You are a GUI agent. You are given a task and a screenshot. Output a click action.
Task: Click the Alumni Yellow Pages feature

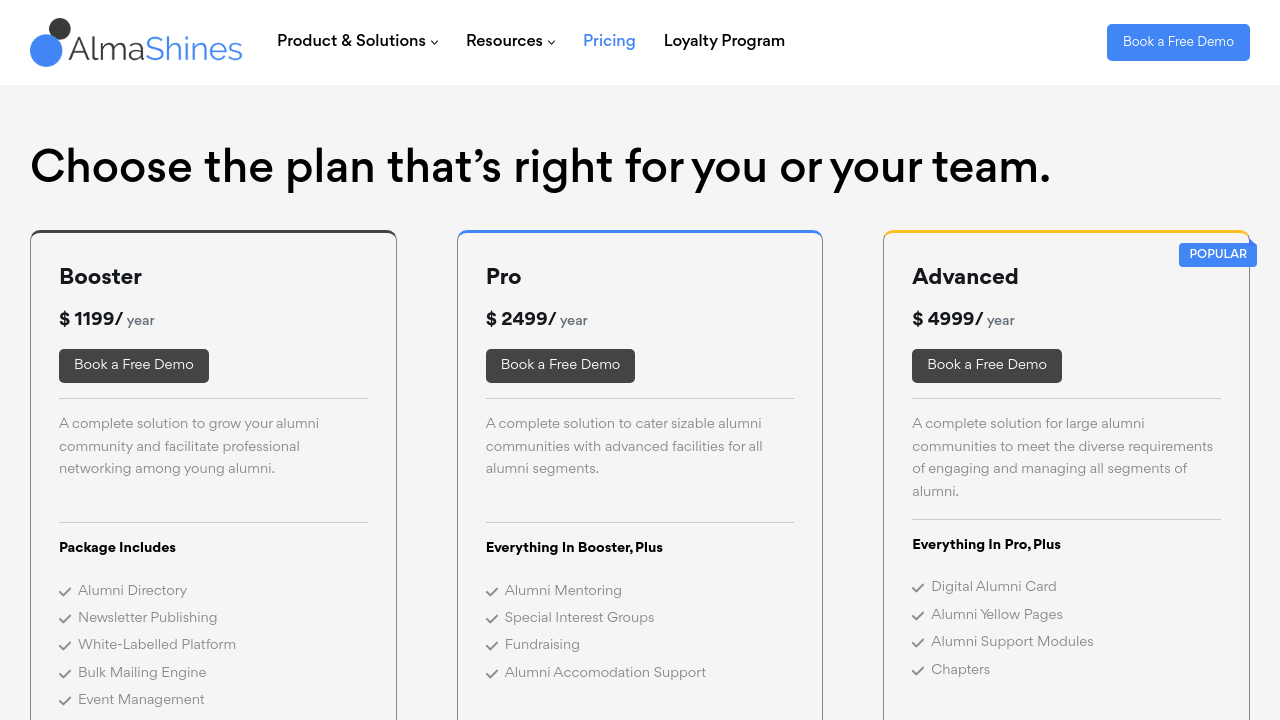(996, 615)
